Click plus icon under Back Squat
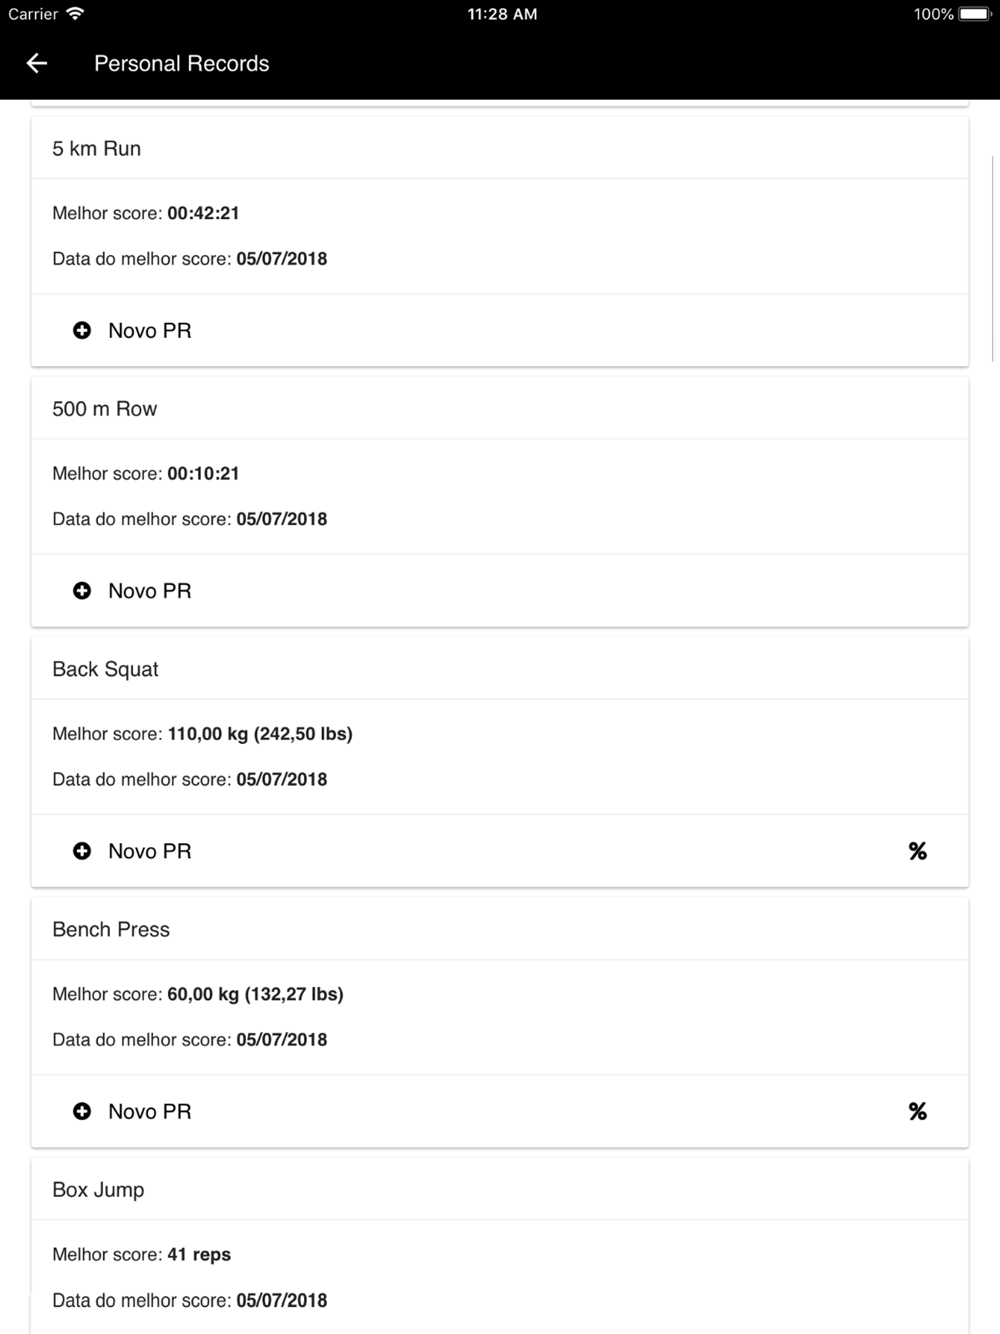 point(82,851)
